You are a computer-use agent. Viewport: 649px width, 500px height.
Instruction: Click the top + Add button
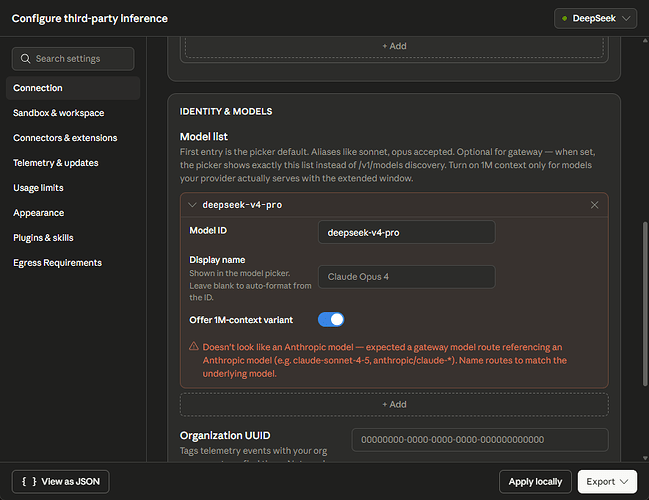pyautogui.click(x=394, y=46)
